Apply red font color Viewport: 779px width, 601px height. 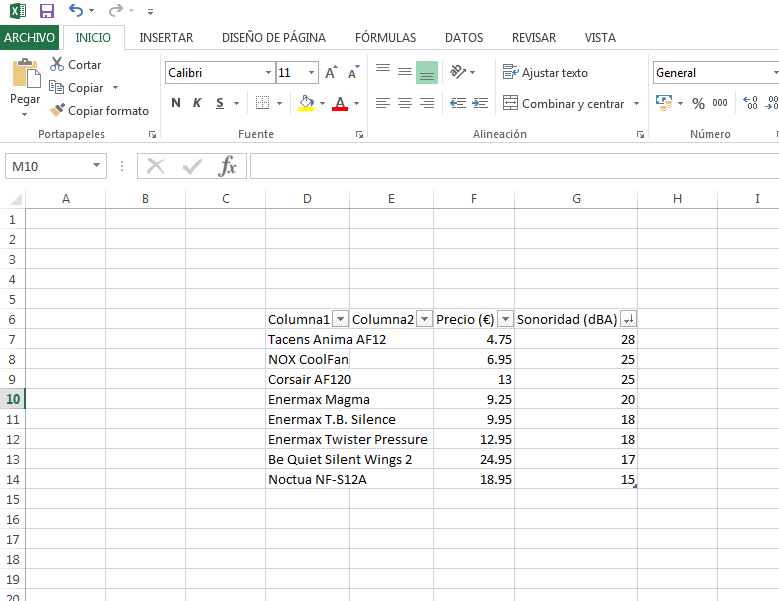[x=340, y=103]
